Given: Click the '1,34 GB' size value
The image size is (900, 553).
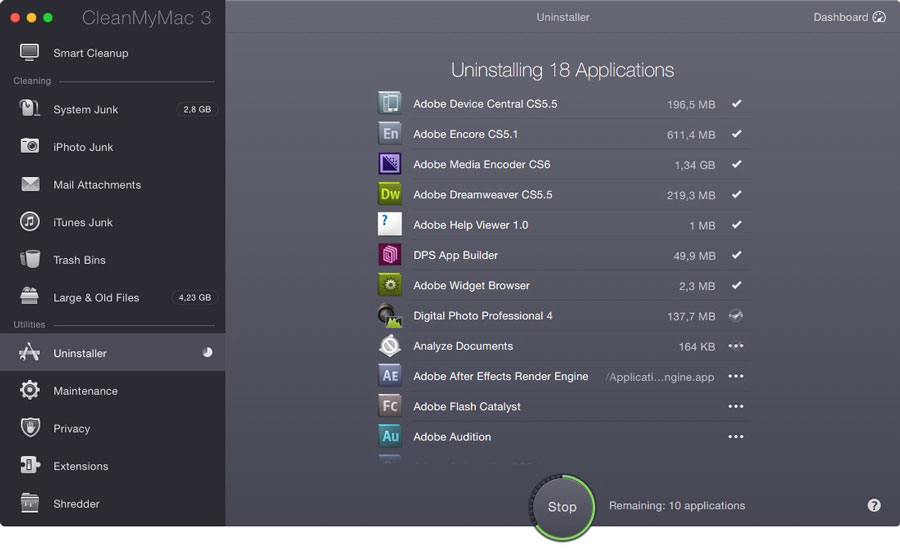Looking at the screenshot, I should (x=695, y=165).
